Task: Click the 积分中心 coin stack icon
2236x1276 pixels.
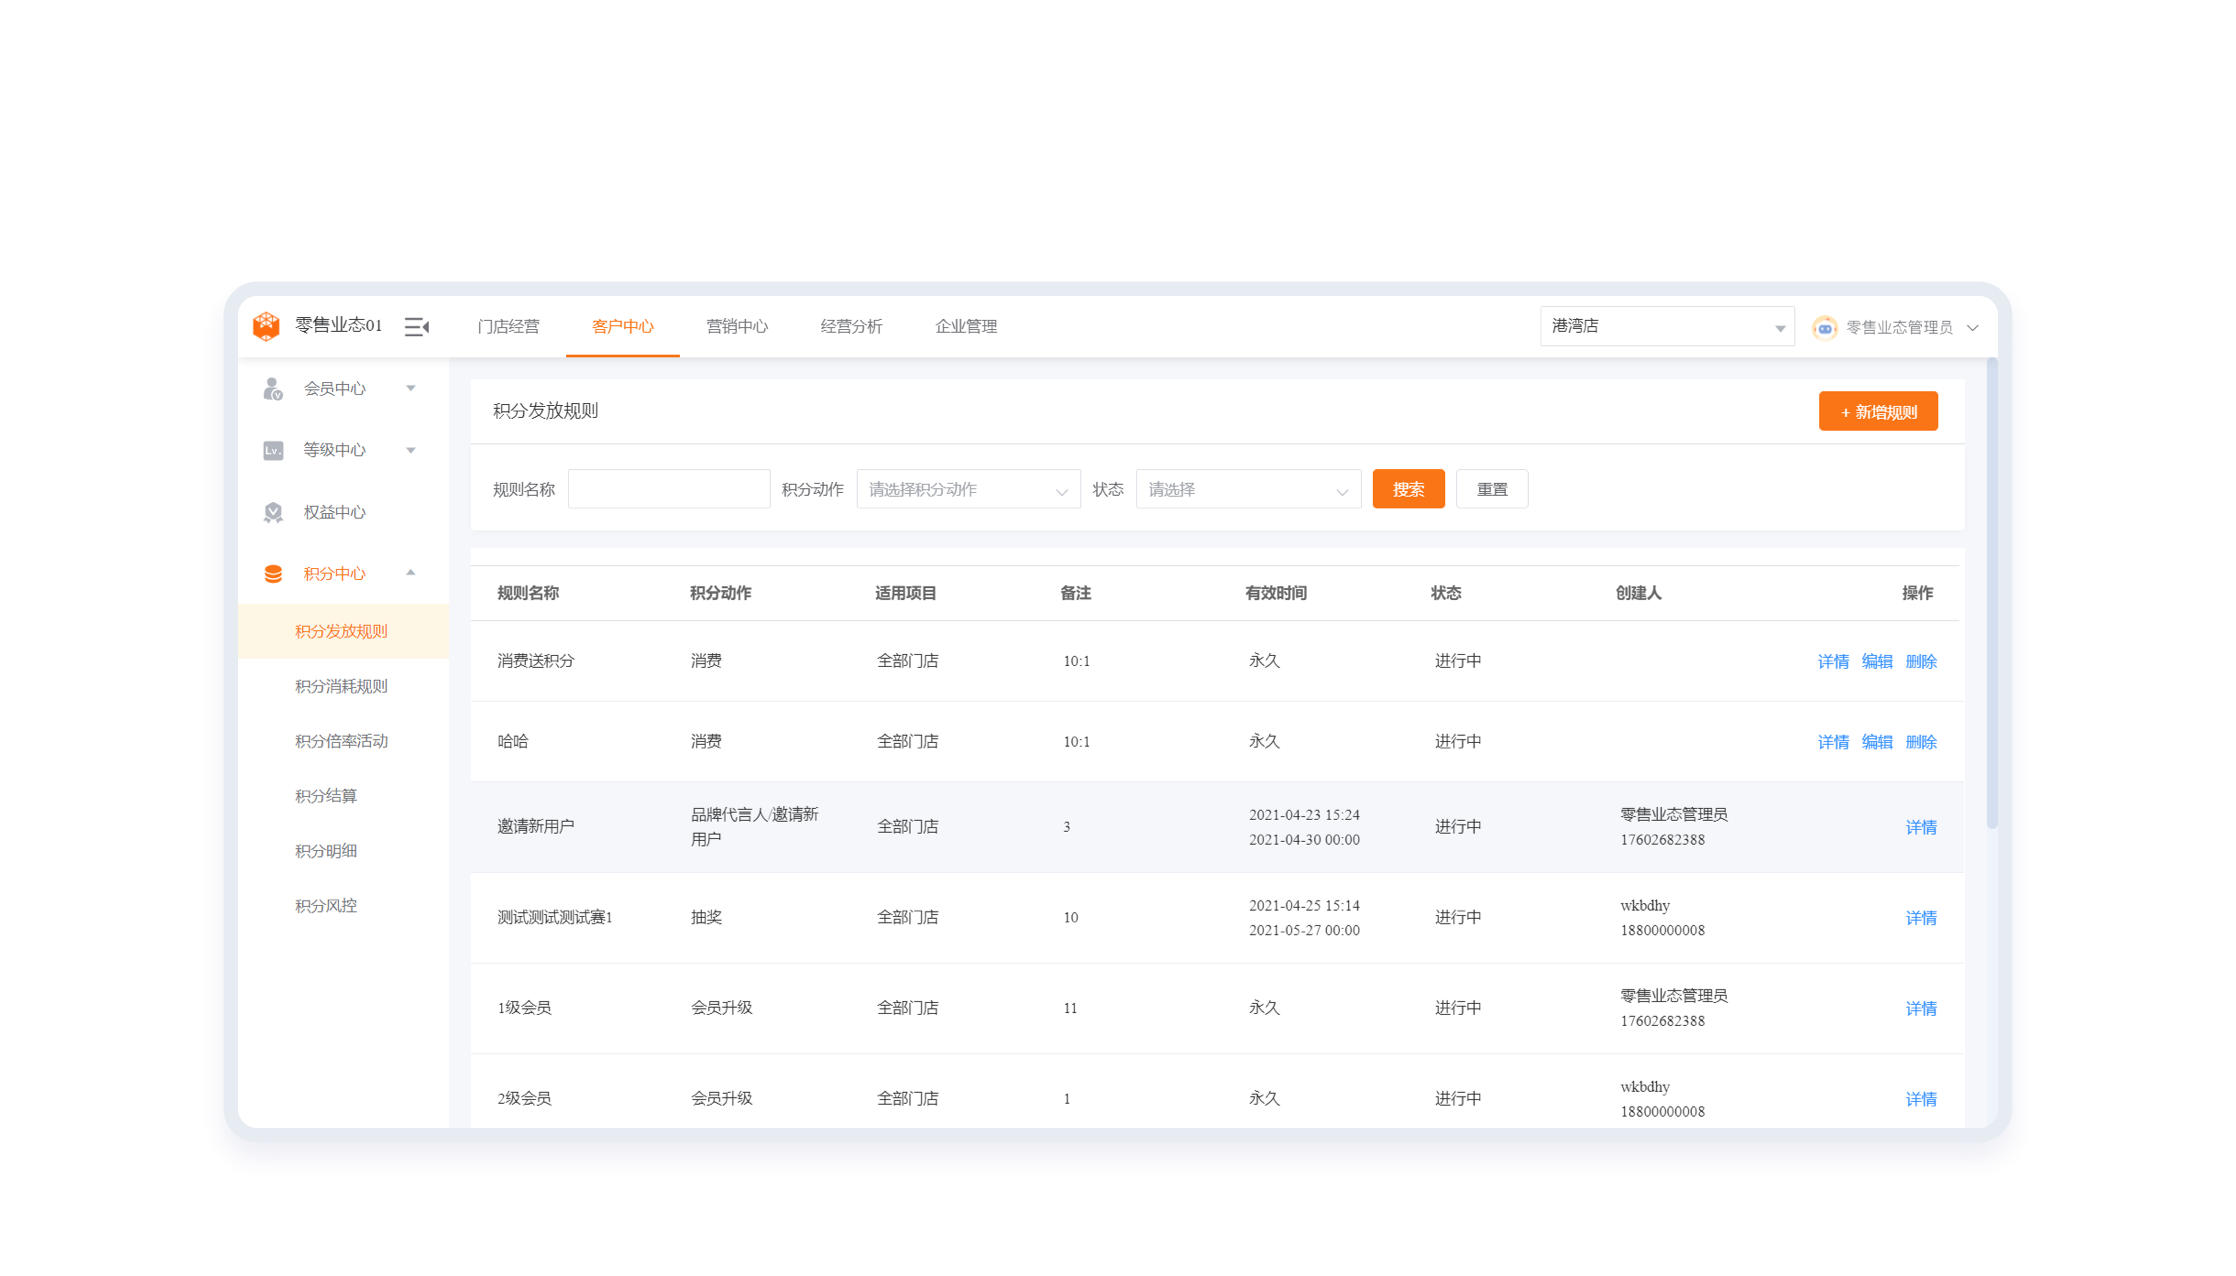Action: (x=273, y=574)
